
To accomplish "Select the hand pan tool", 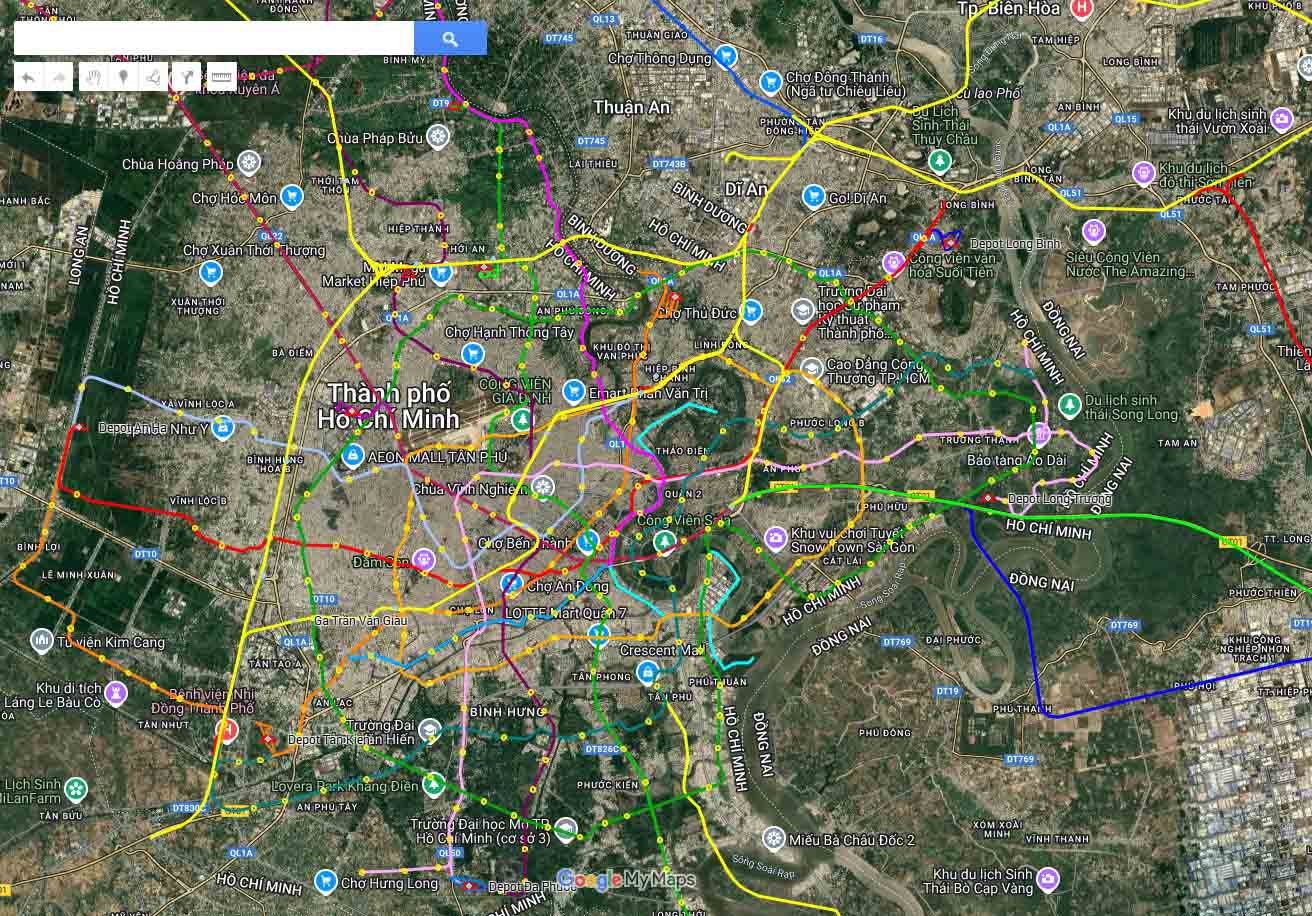I will pos(92,77).
